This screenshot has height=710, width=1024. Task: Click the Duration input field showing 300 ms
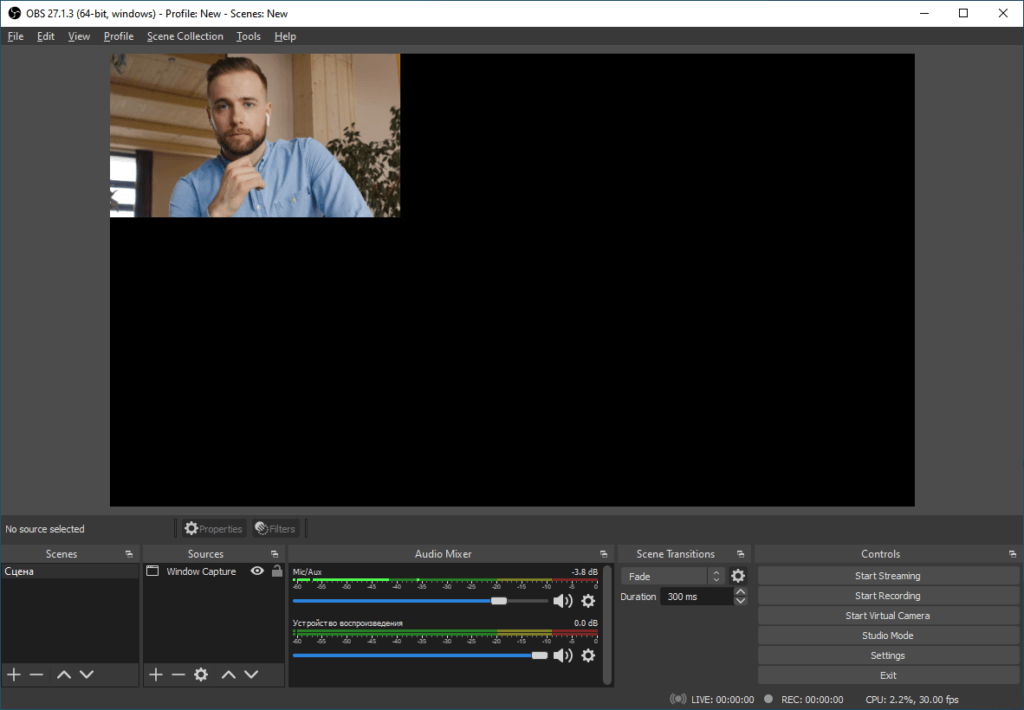697,595
